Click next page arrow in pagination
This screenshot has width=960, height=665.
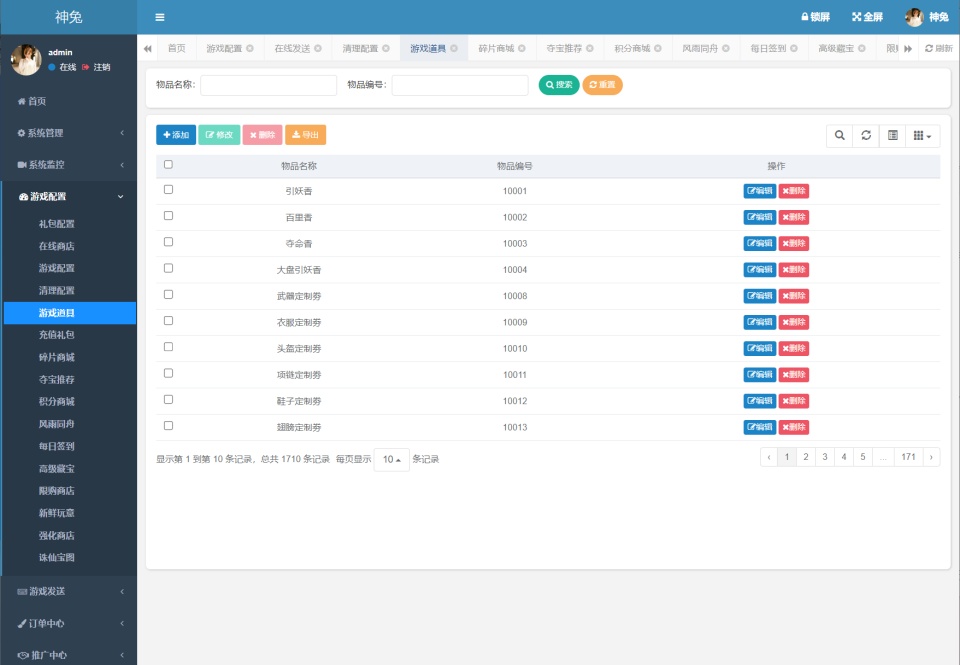(x=931, y=457)
